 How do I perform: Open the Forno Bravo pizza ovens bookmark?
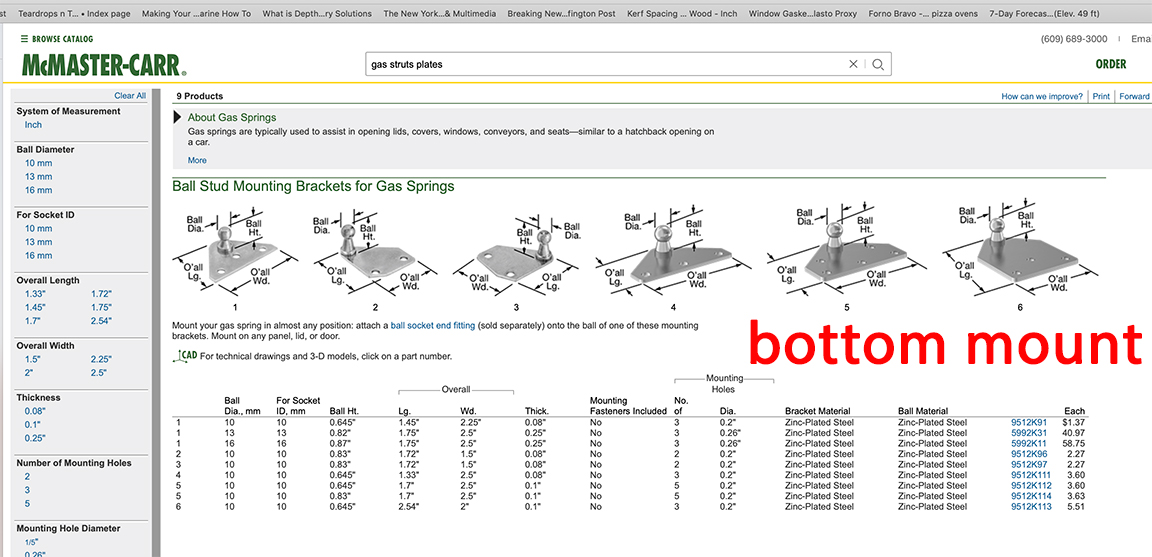[x=923, y=13]
